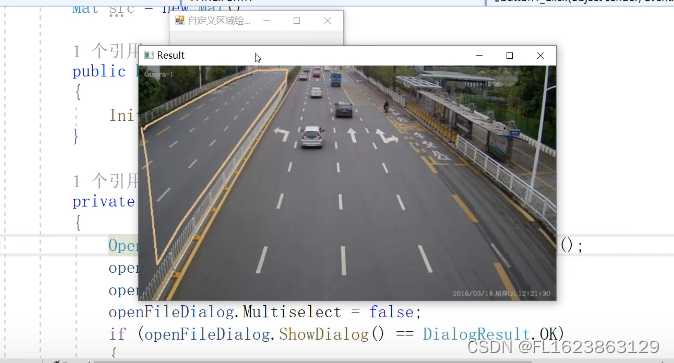The image size is (674, 363).
Task: Maximize the Result window
Action: point(509,55)
